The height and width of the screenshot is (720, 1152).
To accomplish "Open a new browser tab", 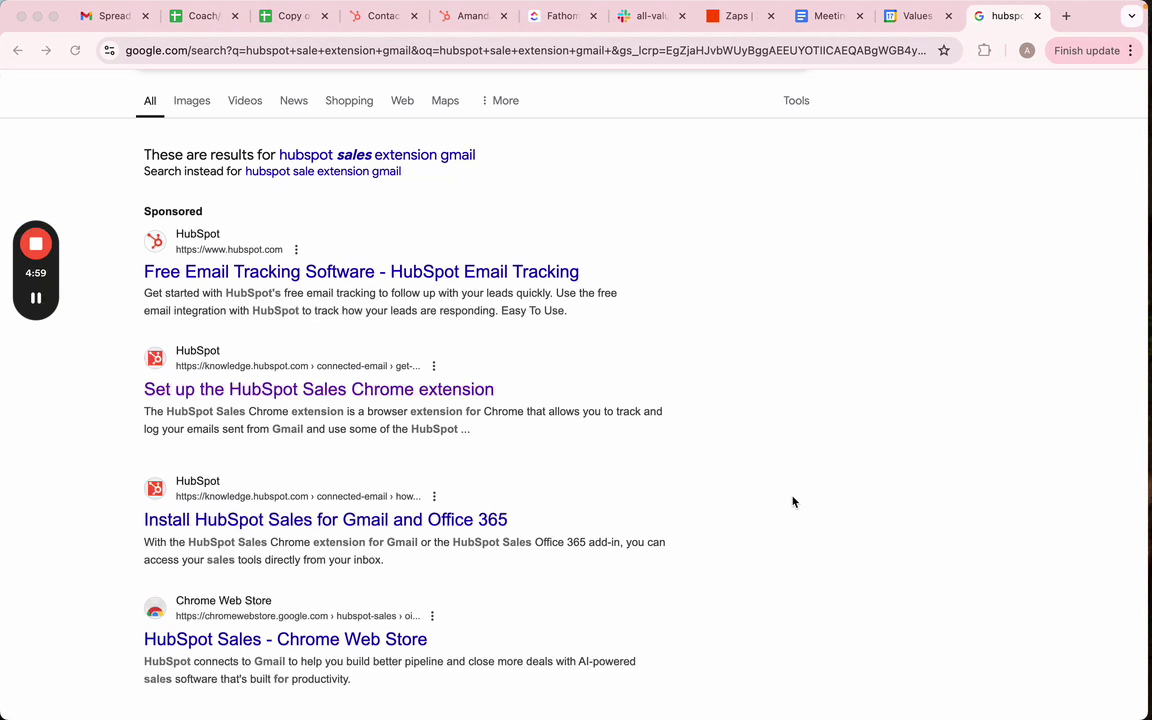I will [1066, 16].
